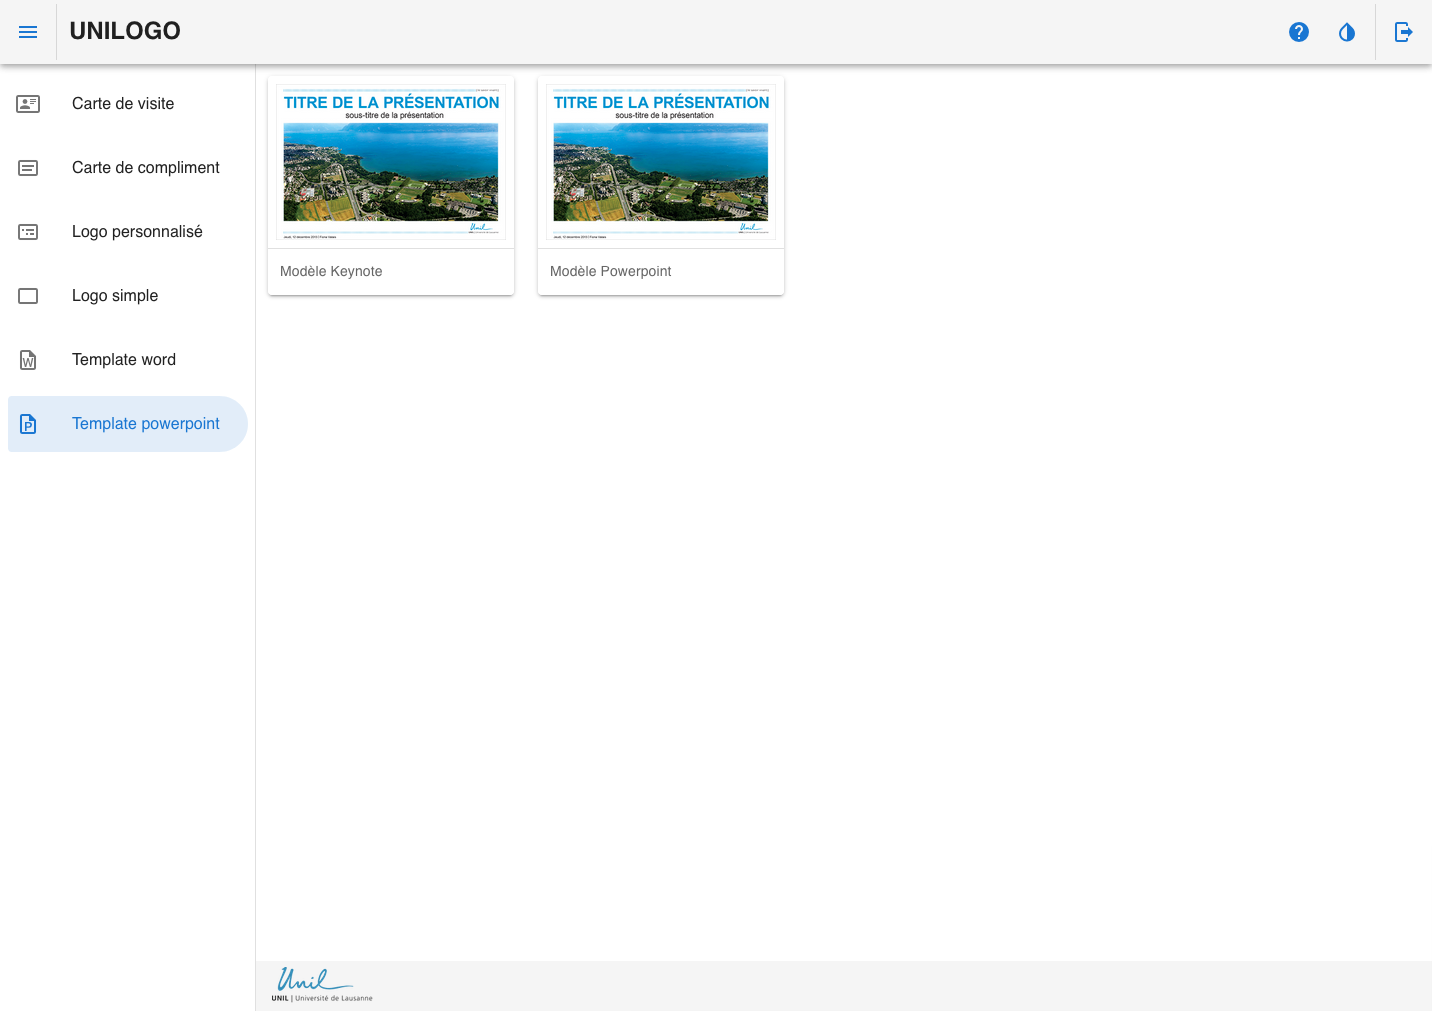Click the Carte de compliment icon

[28, 168]
